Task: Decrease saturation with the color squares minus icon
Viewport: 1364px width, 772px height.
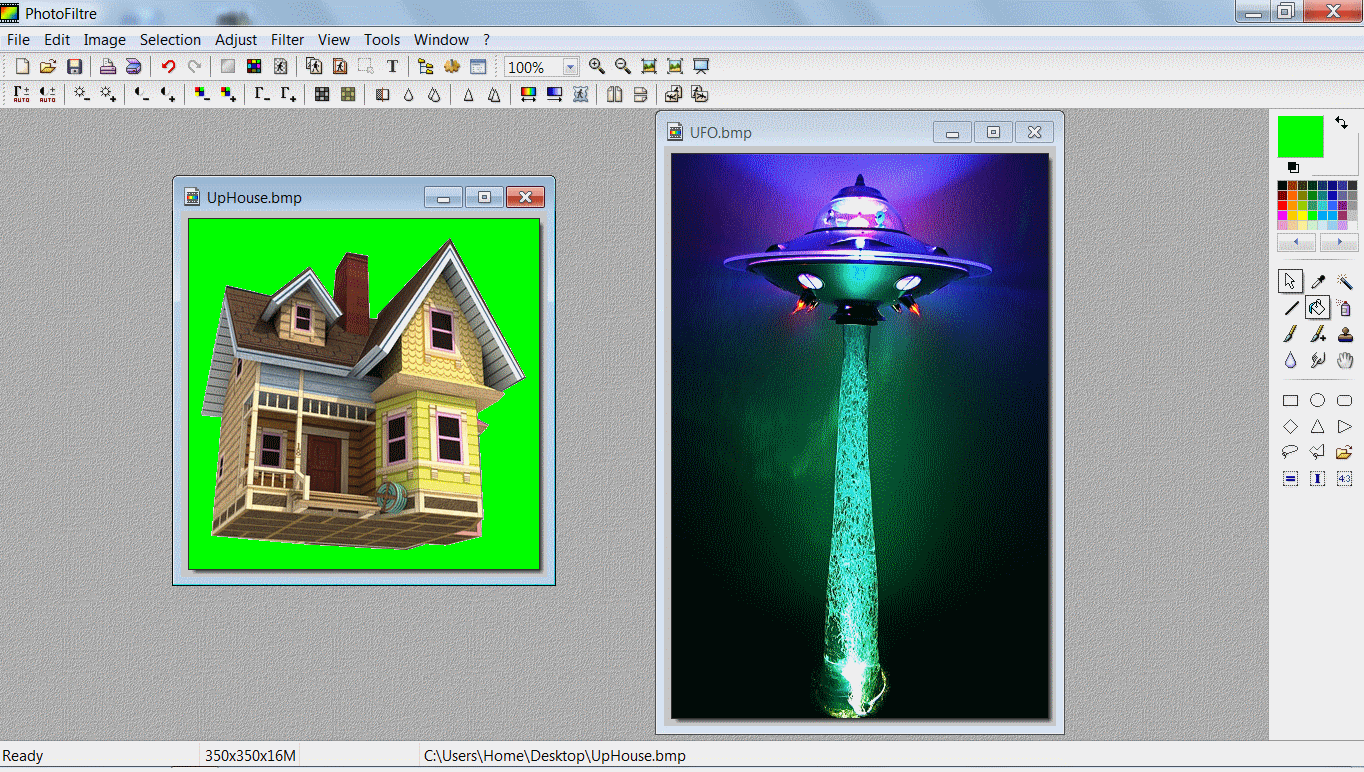Action: [202, 94]
